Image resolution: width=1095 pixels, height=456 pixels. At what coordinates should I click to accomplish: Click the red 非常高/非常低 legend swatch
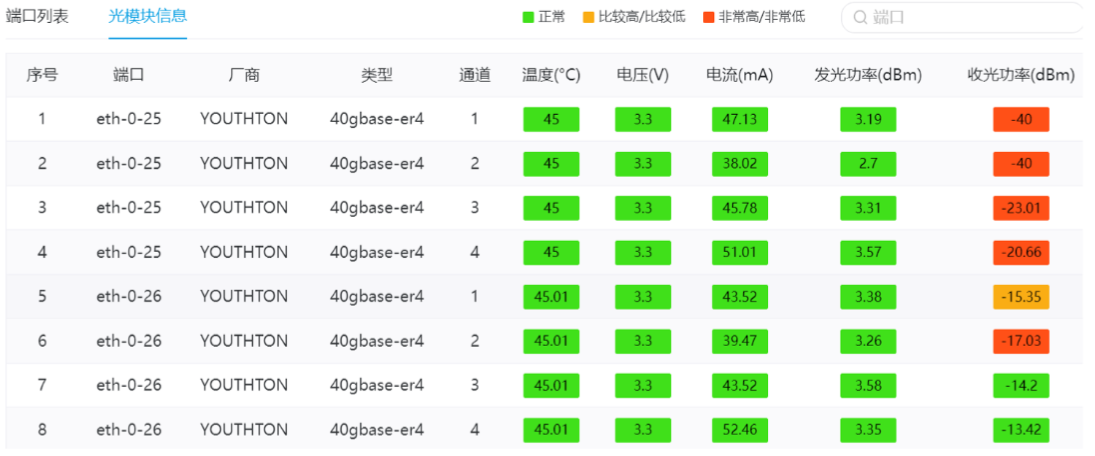(708, 17)
